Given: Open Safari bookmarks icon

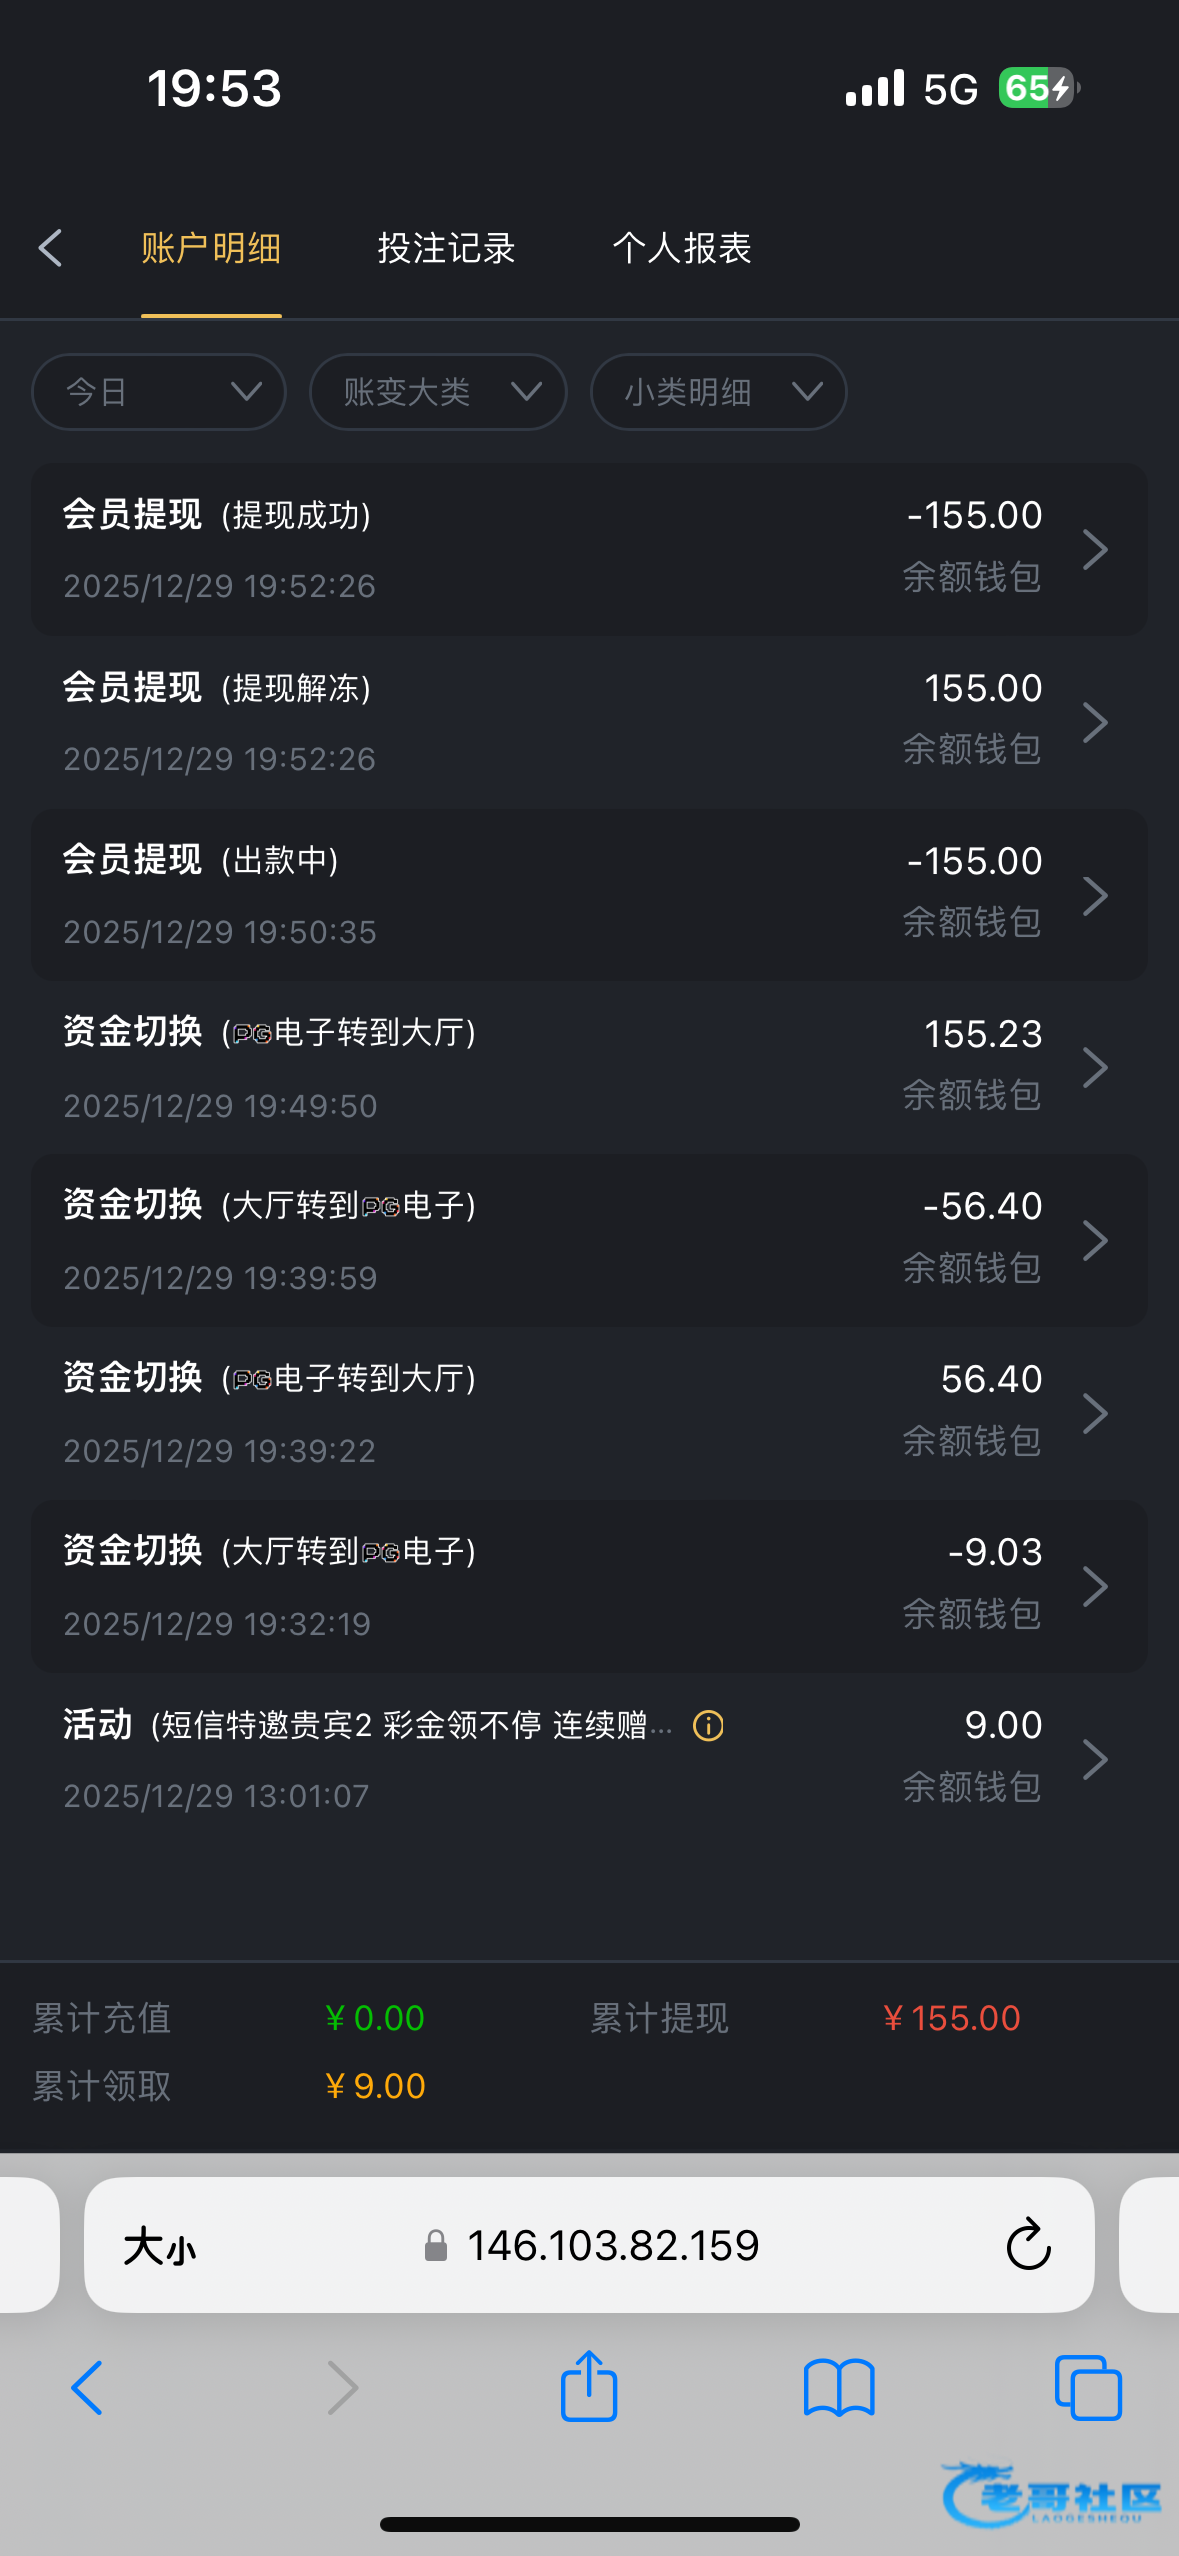Looking at the screenshot, I should [x=838, y=2387].
